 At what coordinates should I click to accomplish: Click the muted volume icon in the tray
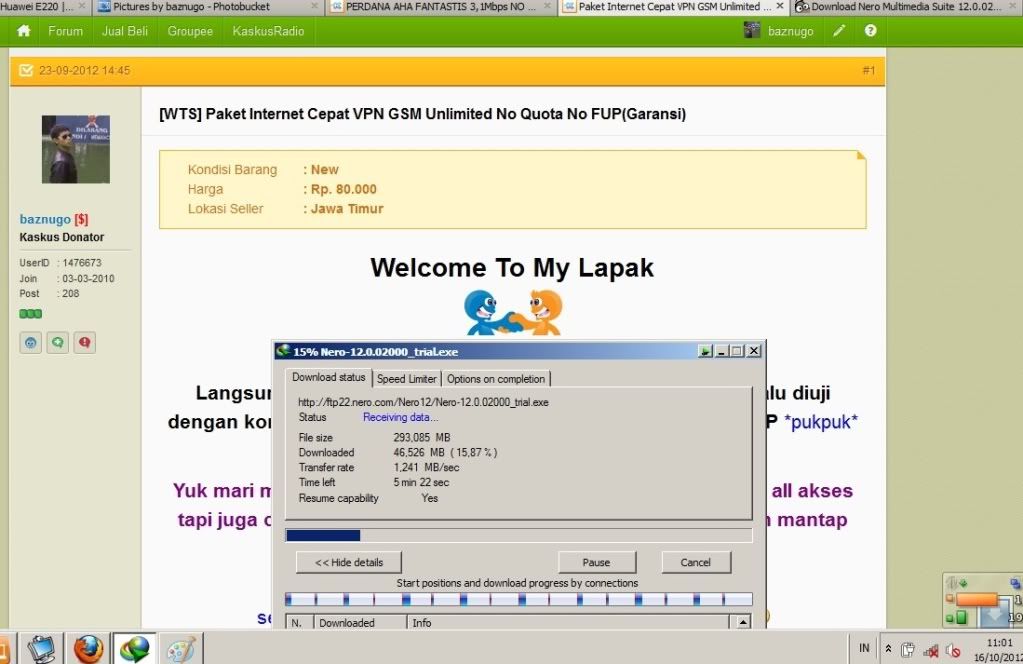953,650
